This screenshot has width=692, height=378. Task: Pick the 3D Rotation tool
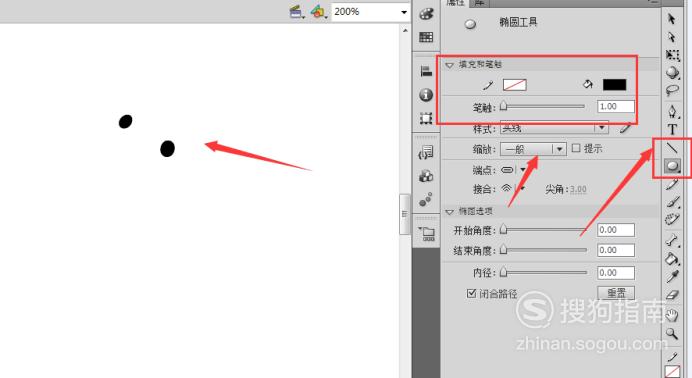pyautogui.click(x=672, y=72)
